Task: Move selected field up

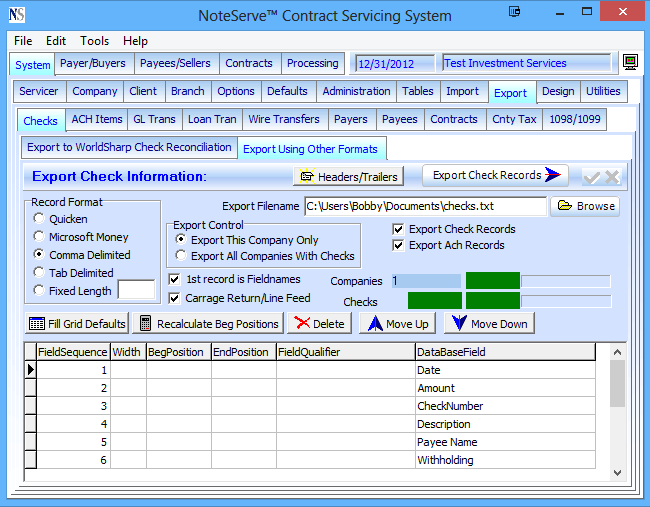Action: click(x=398, y=324)
